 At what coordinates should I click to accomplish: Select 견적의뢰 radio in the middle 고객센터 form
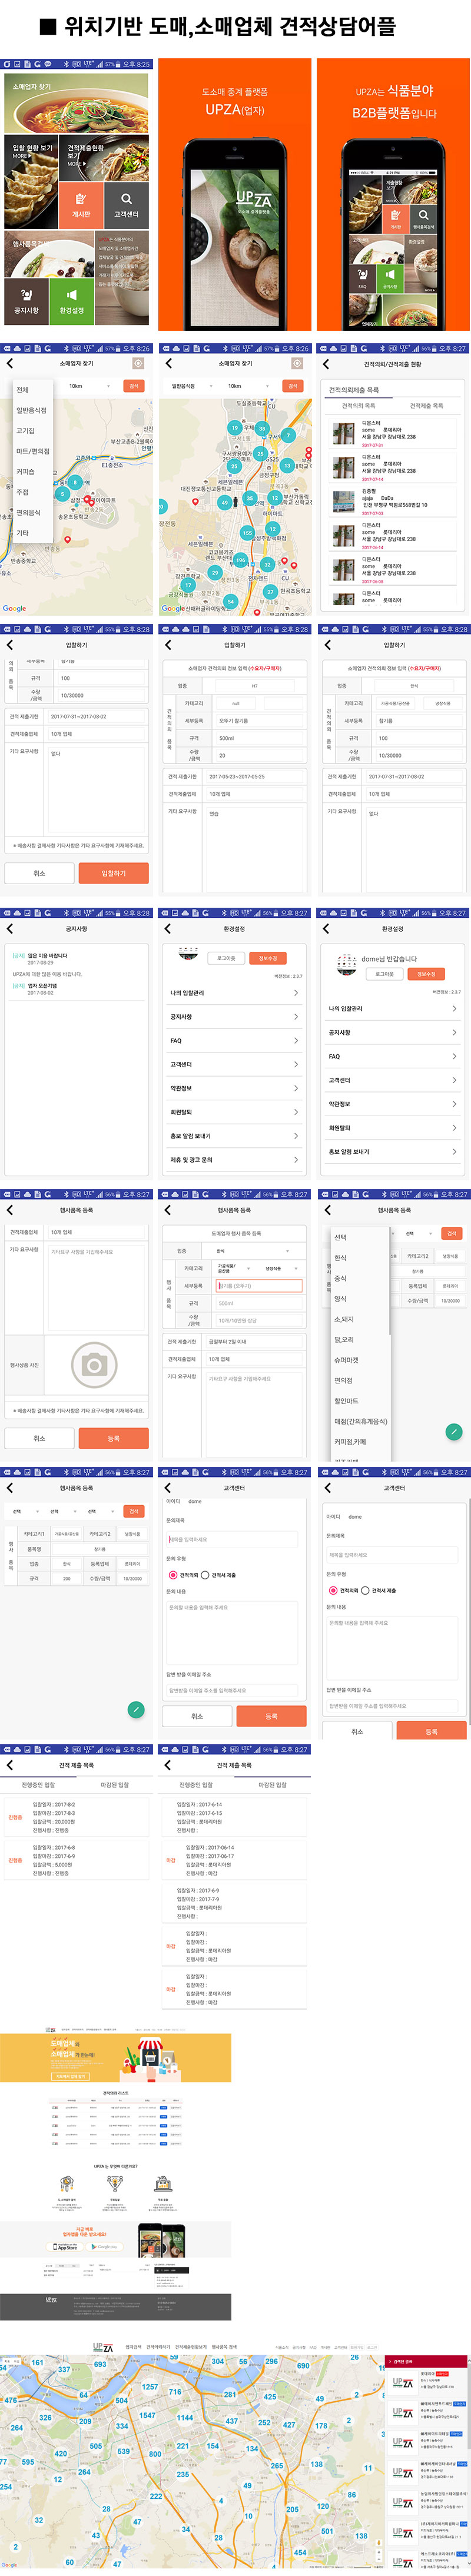[173, 1574]
